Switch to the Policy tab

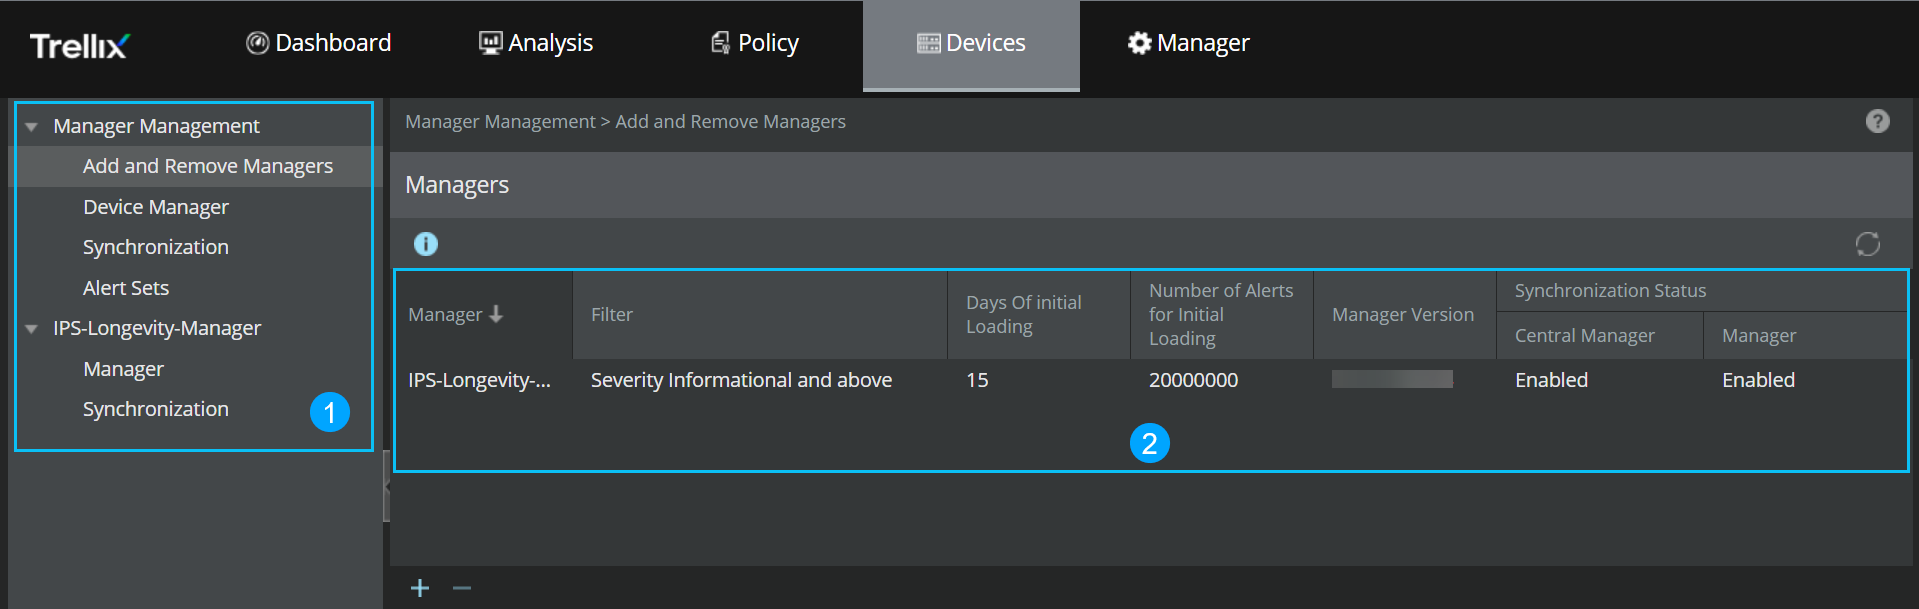[x=755, y=43]
